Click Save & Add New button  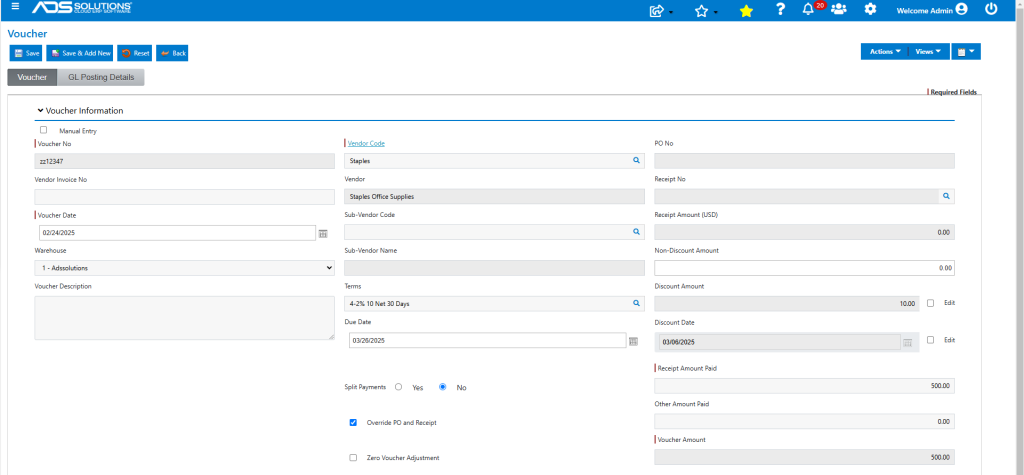coord(80,54)
